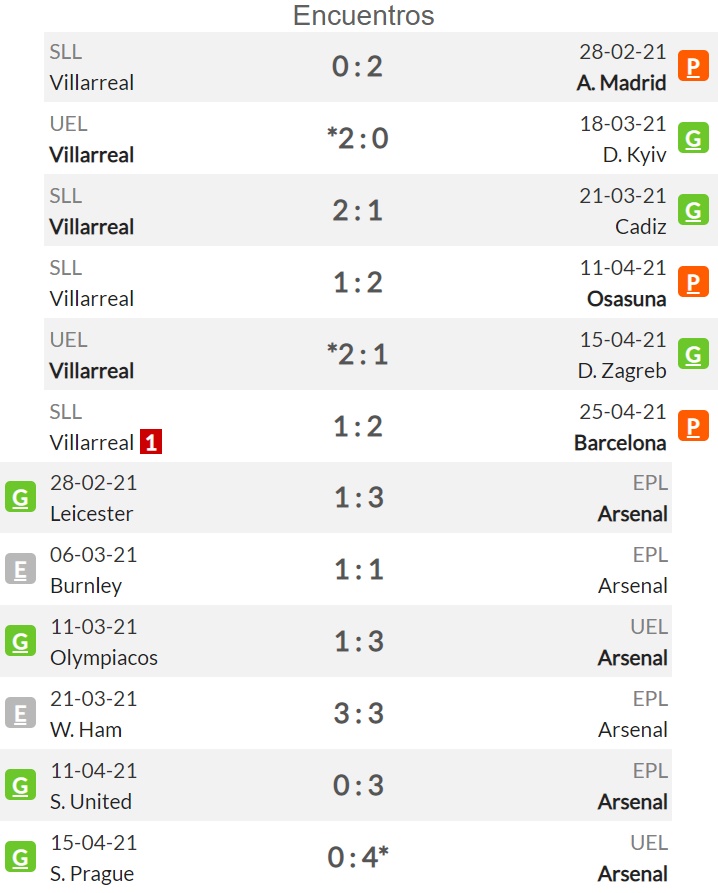
Task: Open the *2:1 Villarreal vs D. Zagreb score
Action: click(358, 354)
